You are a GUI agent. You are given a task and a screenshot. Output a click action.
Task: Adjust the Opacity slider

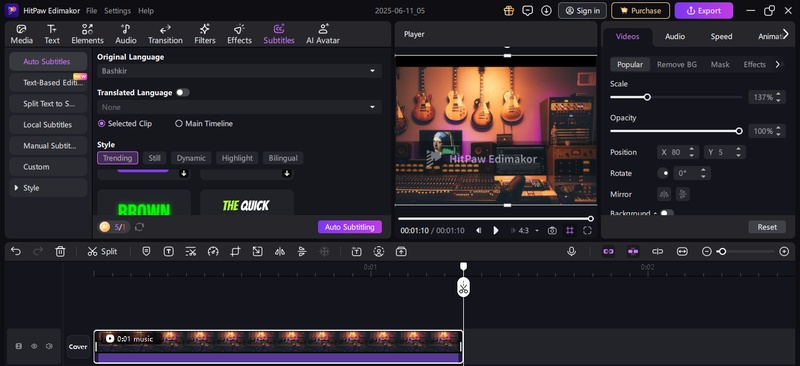tap(676, 131)
